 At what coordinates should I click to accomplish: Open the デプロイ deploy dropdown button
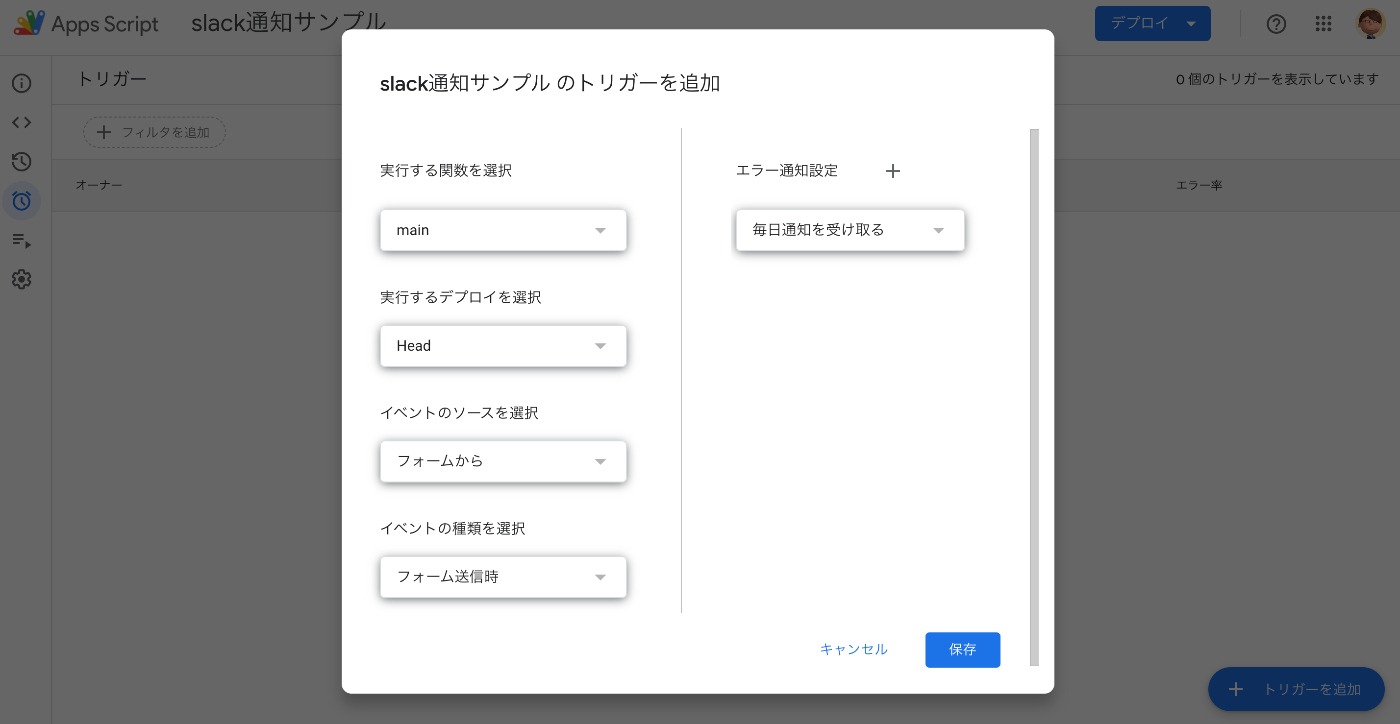tap(1152, 24)
